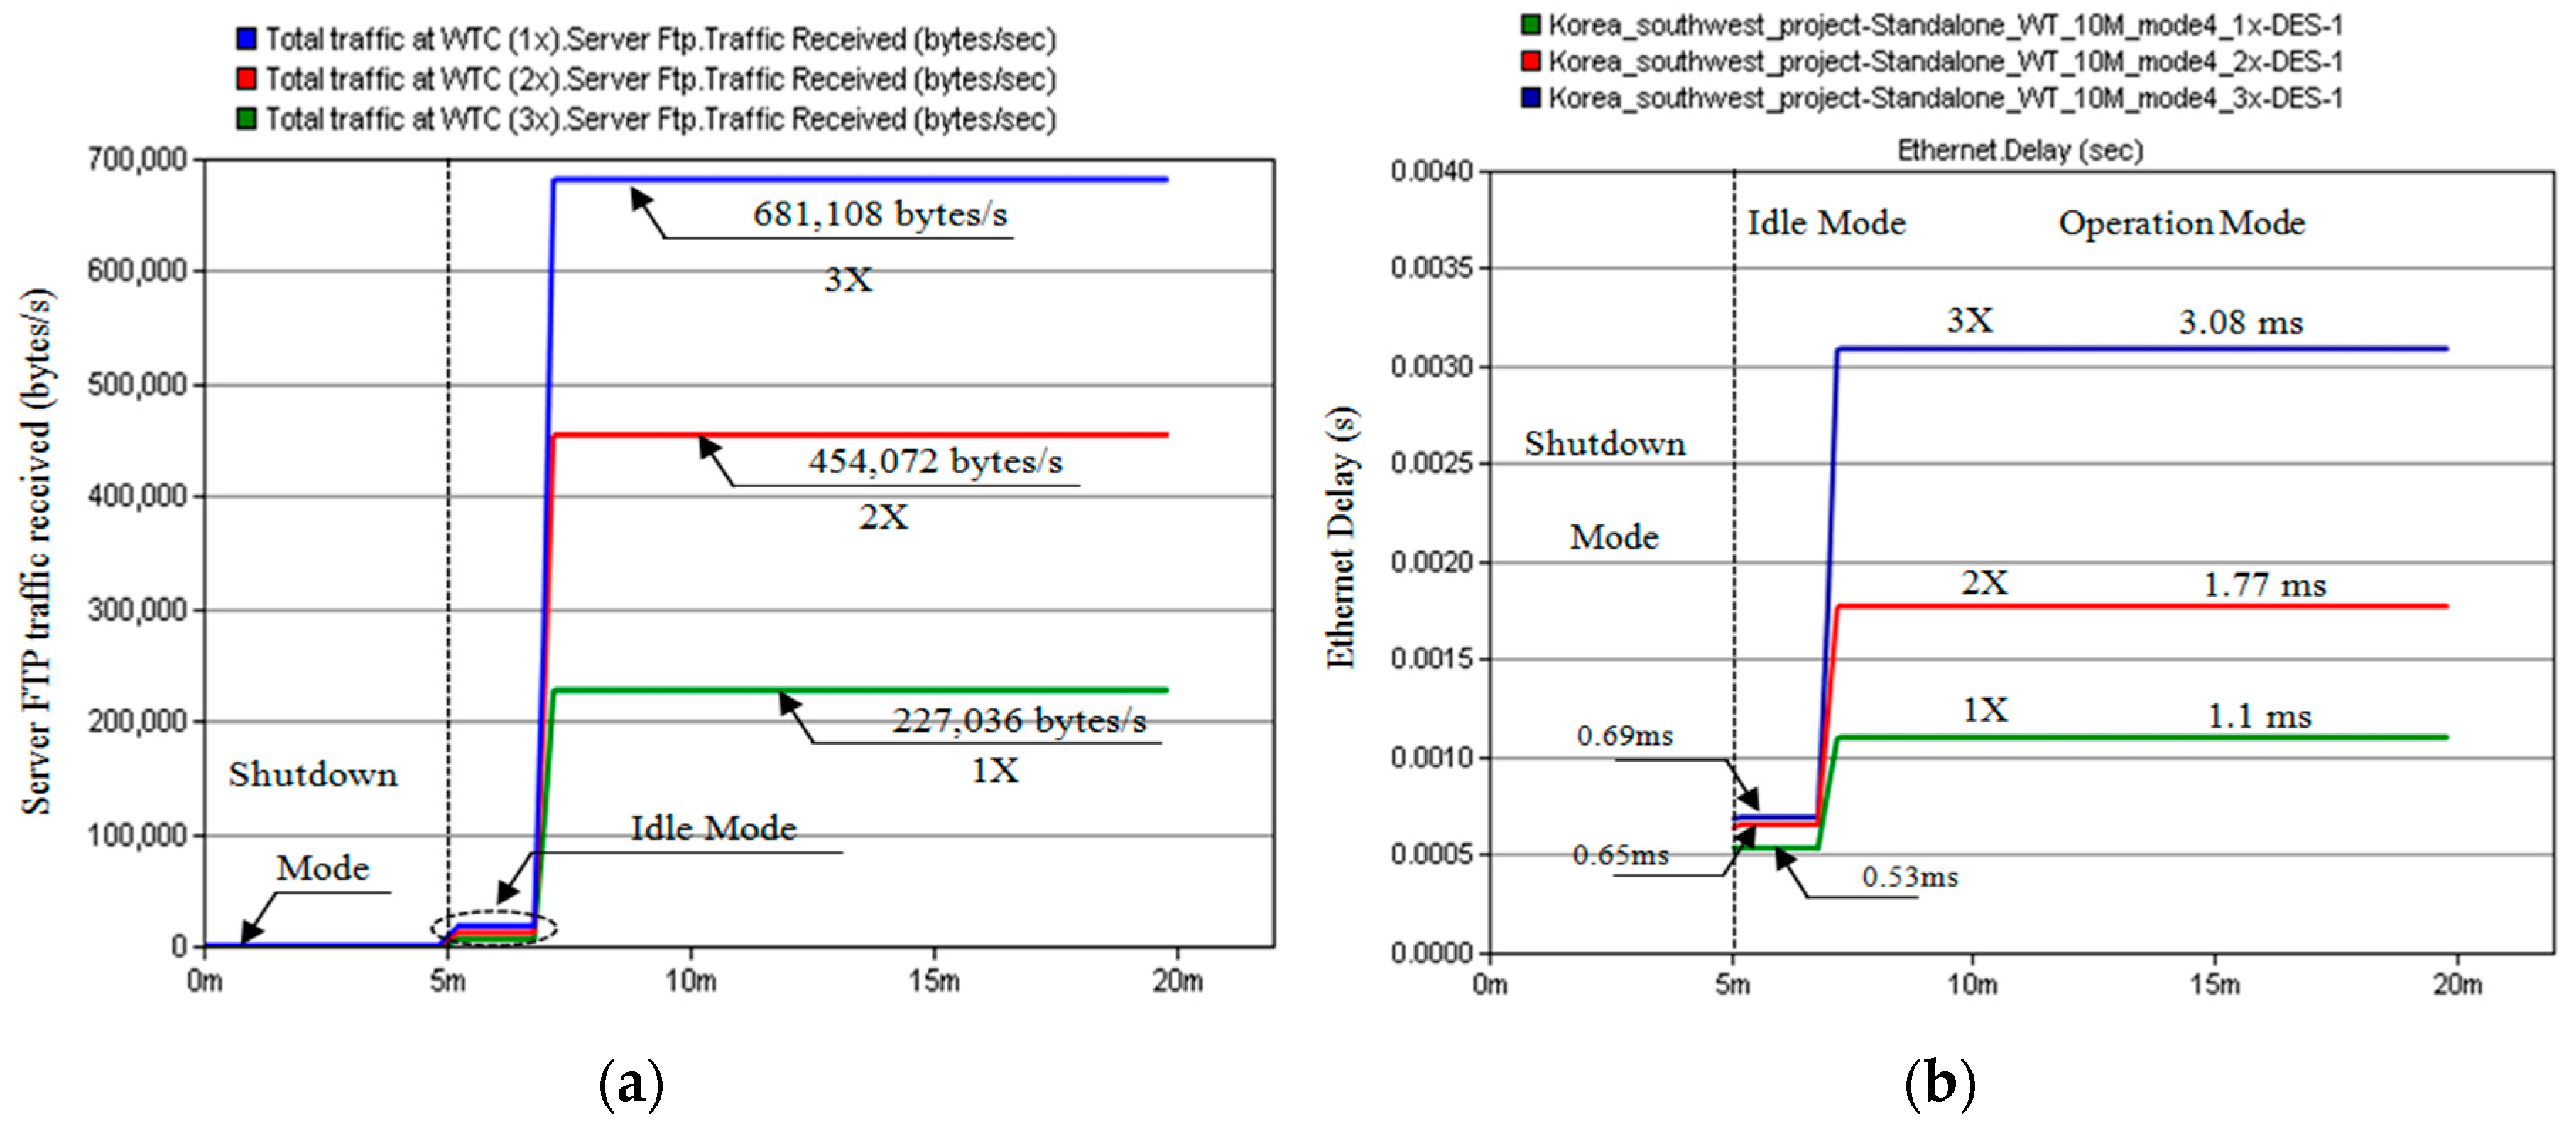The height and width of the screenshot is (1129, 2576).
Task: Select legend text 'Total traffic at WTC (1x)'
Action: [x=411, y=39]
